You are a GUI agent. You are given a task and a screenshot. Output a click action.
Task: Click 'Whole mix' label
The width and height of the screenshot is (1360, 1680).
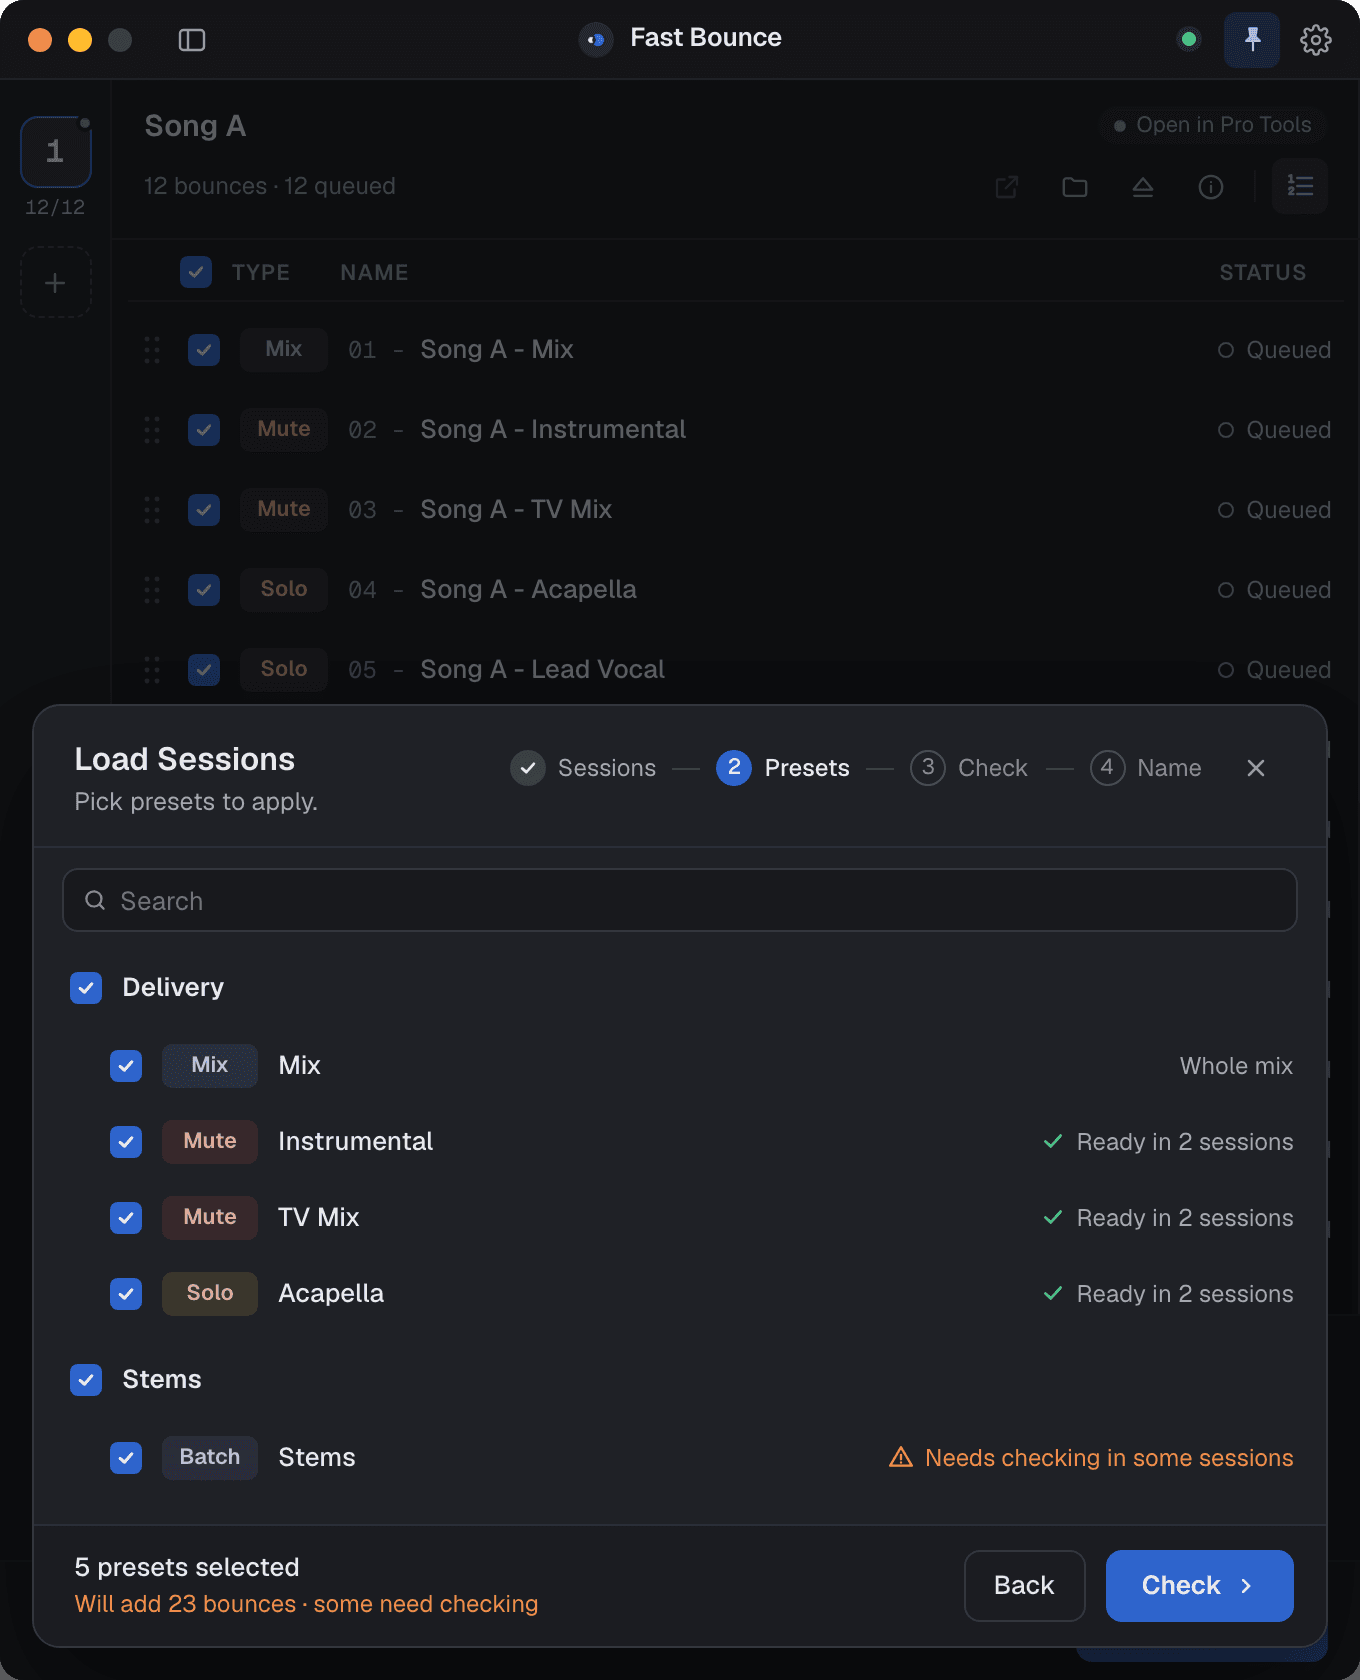coord(1236,1066)
